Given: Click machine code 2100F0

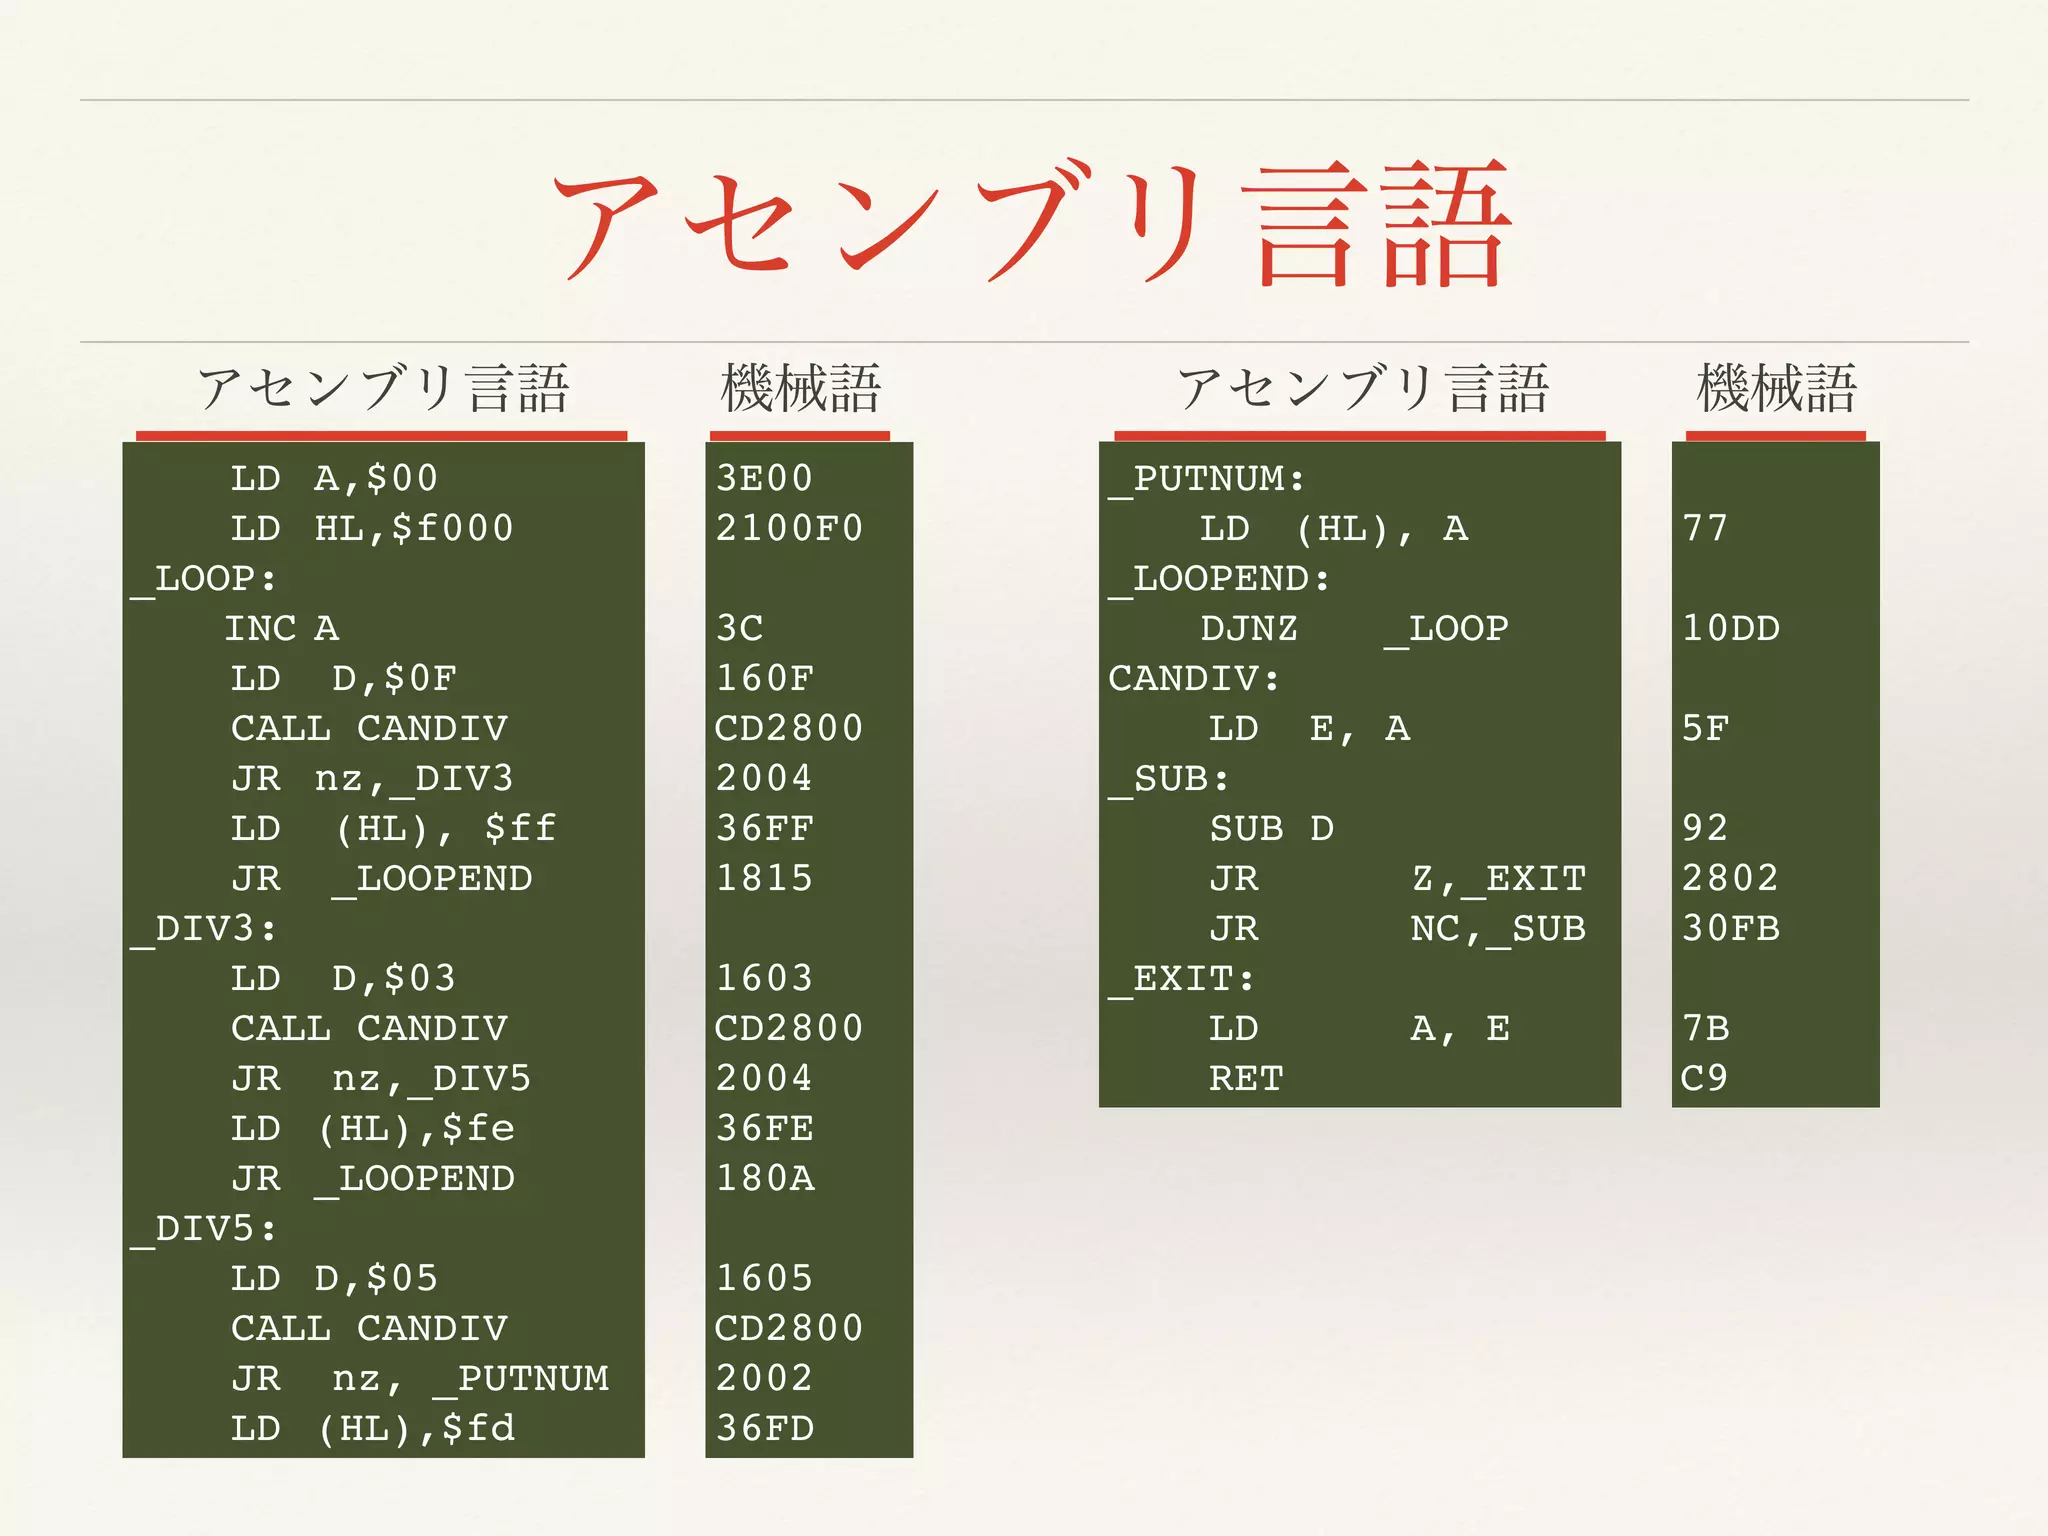Looking at the screenshot, I should pyautogui.click(x=789, y=528).
